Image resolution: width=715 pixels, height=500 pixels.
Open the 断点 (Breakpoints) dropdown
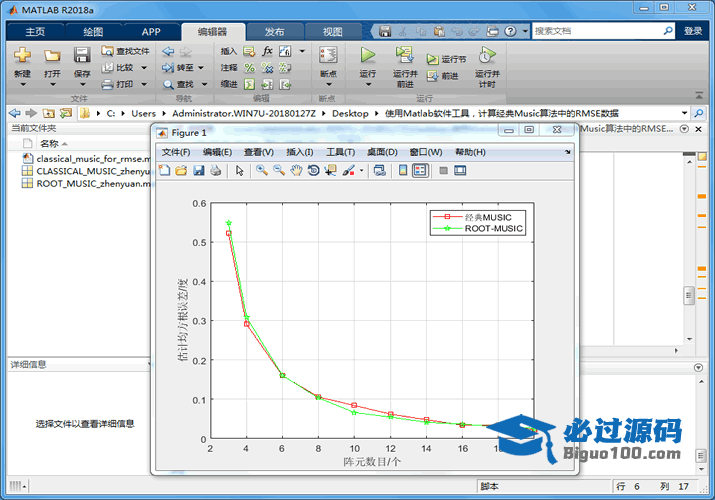pos(328,85)
